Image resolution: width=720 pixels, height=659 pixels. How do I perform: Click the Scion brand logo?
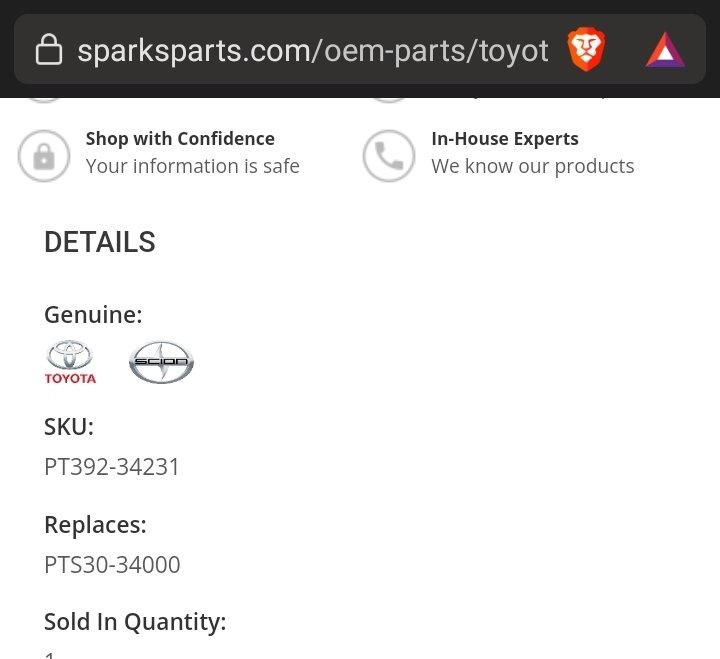(x=161, y=362)
